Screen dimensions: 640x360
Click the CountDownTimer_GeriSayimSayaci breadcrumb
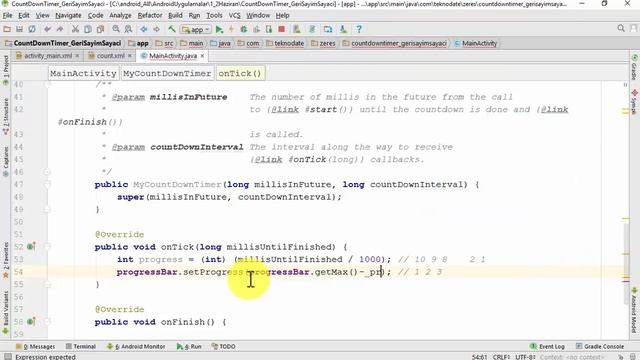(63, 43)
